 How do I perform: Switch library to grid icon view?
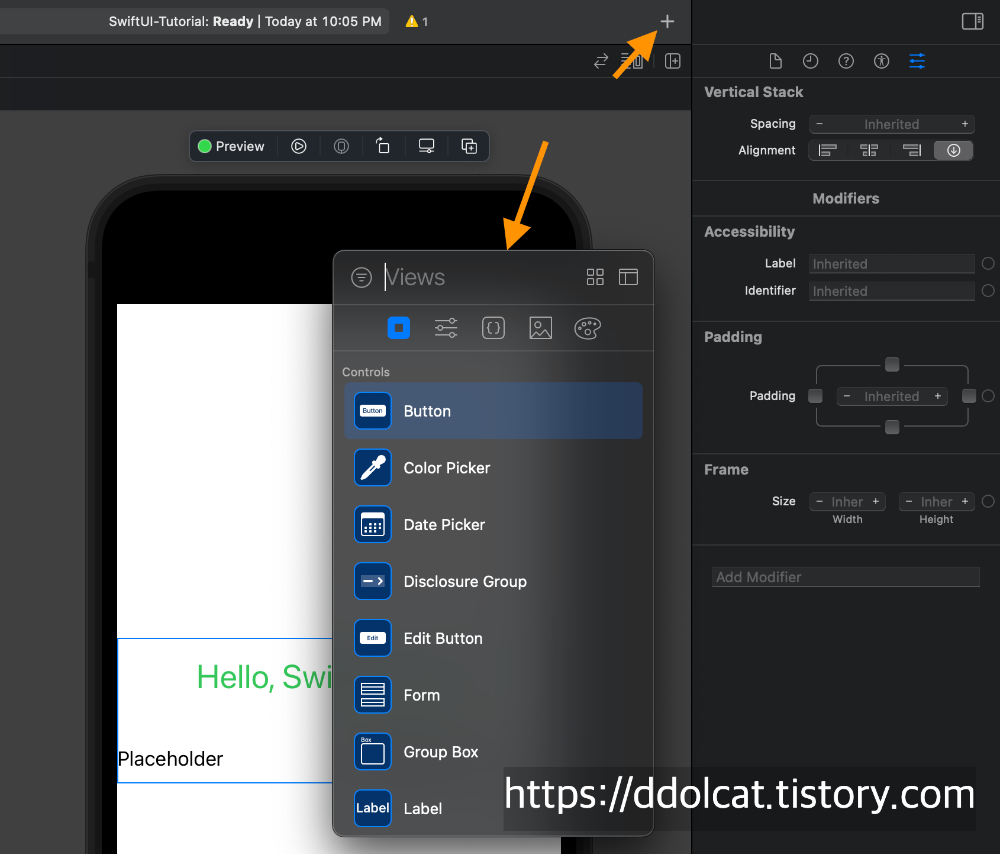click(x=595, y=277)
